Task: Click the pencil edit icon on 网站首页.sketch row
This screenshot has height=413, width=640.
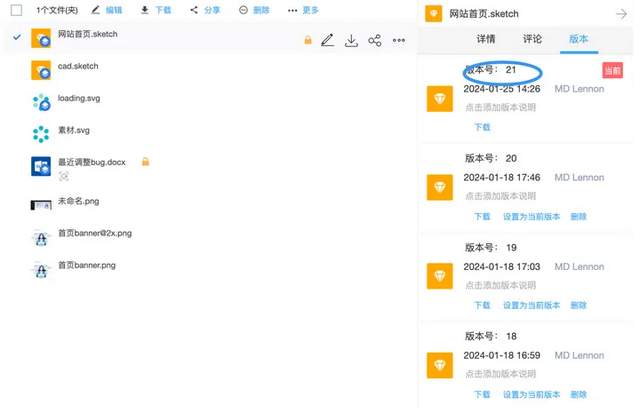Action: pyautogui.click(x=327, y=40)
